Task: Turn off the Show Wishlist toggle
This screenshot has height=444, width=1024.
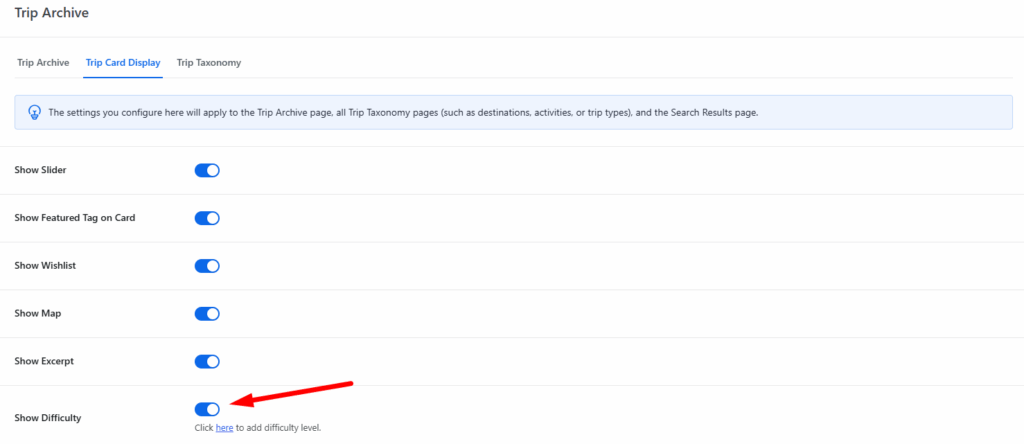Action: point(207,266)
